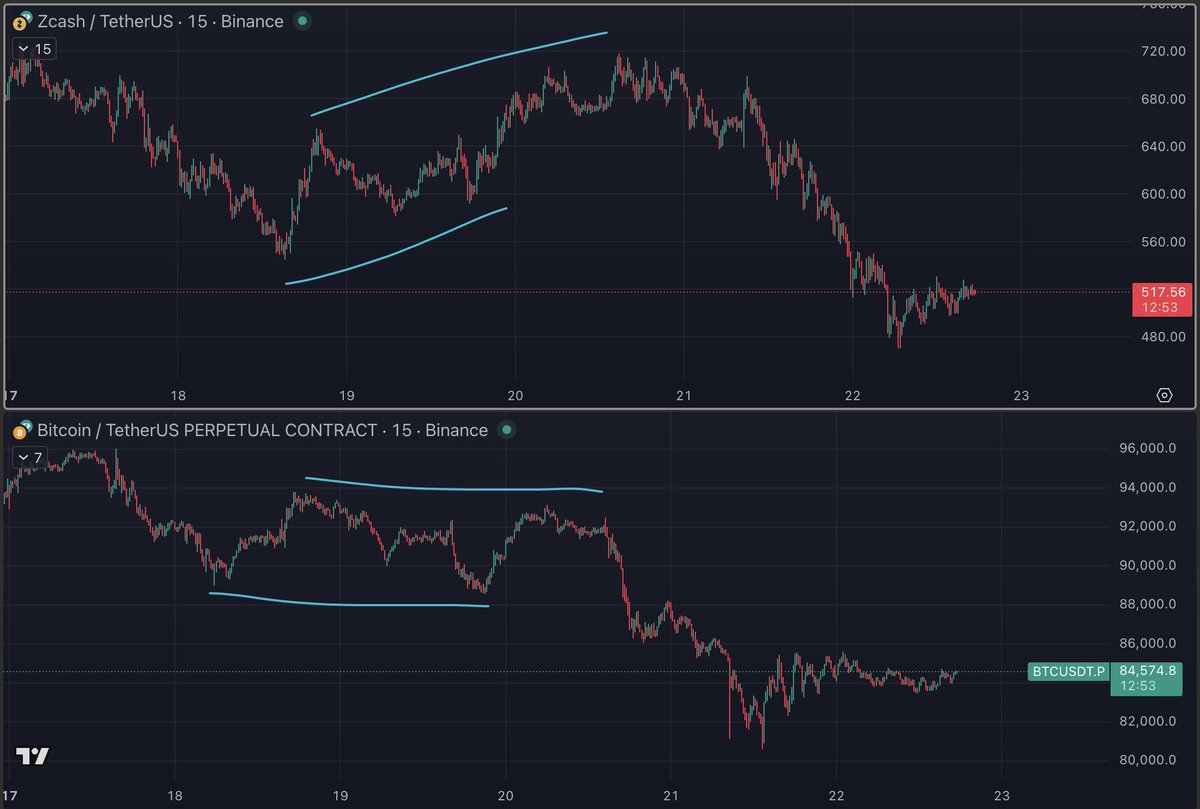
Task: Click 600.00 on Zcash price scale
Action: [1161, 194]
